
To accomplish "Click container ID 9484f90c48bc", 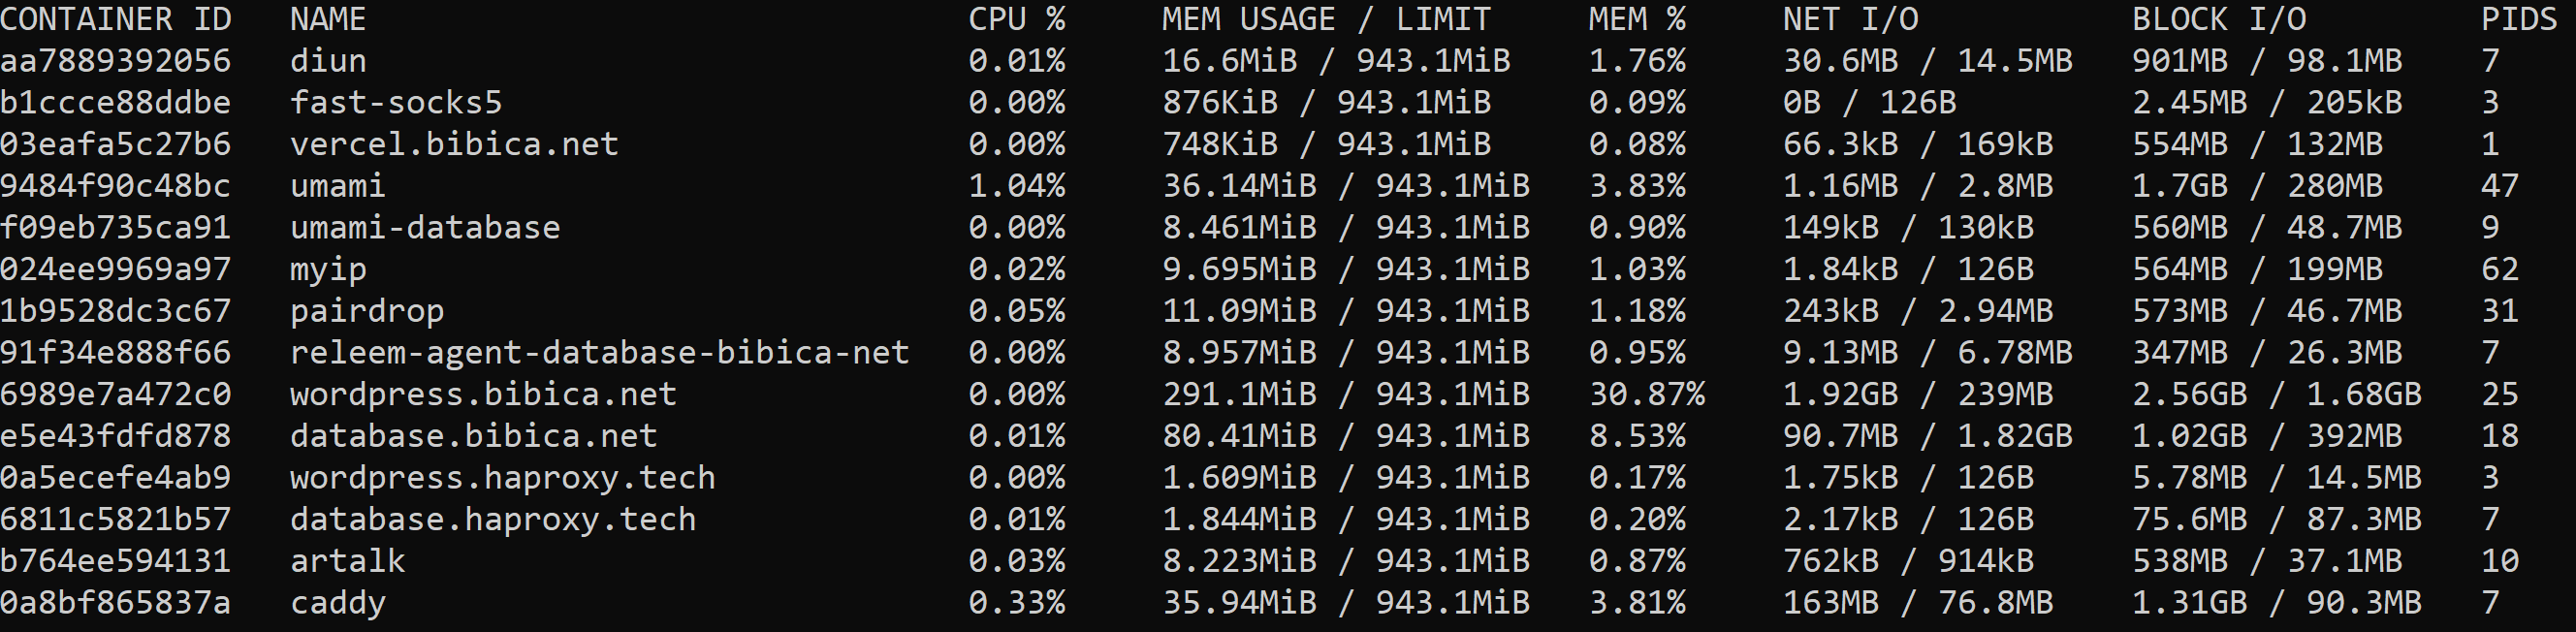I will 116,186.
